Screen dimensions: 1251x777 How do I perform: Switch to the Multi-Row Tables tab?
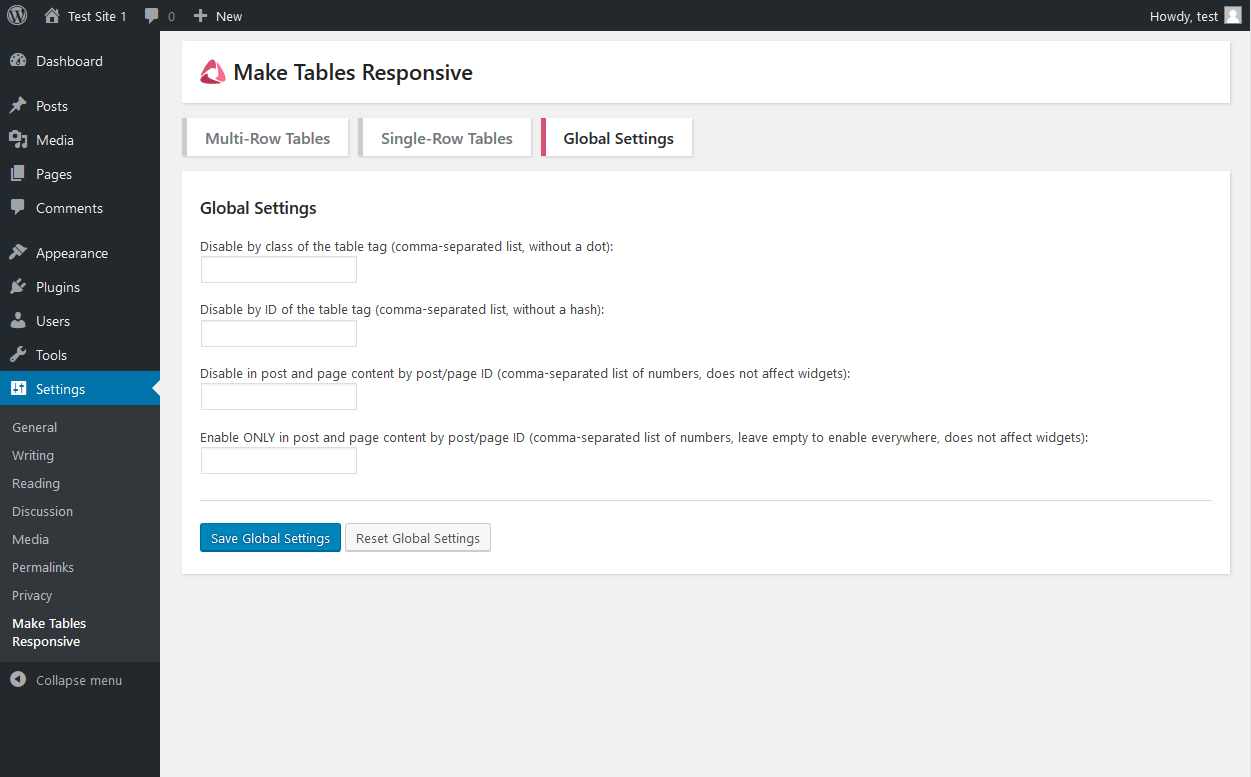coord(266,137)
